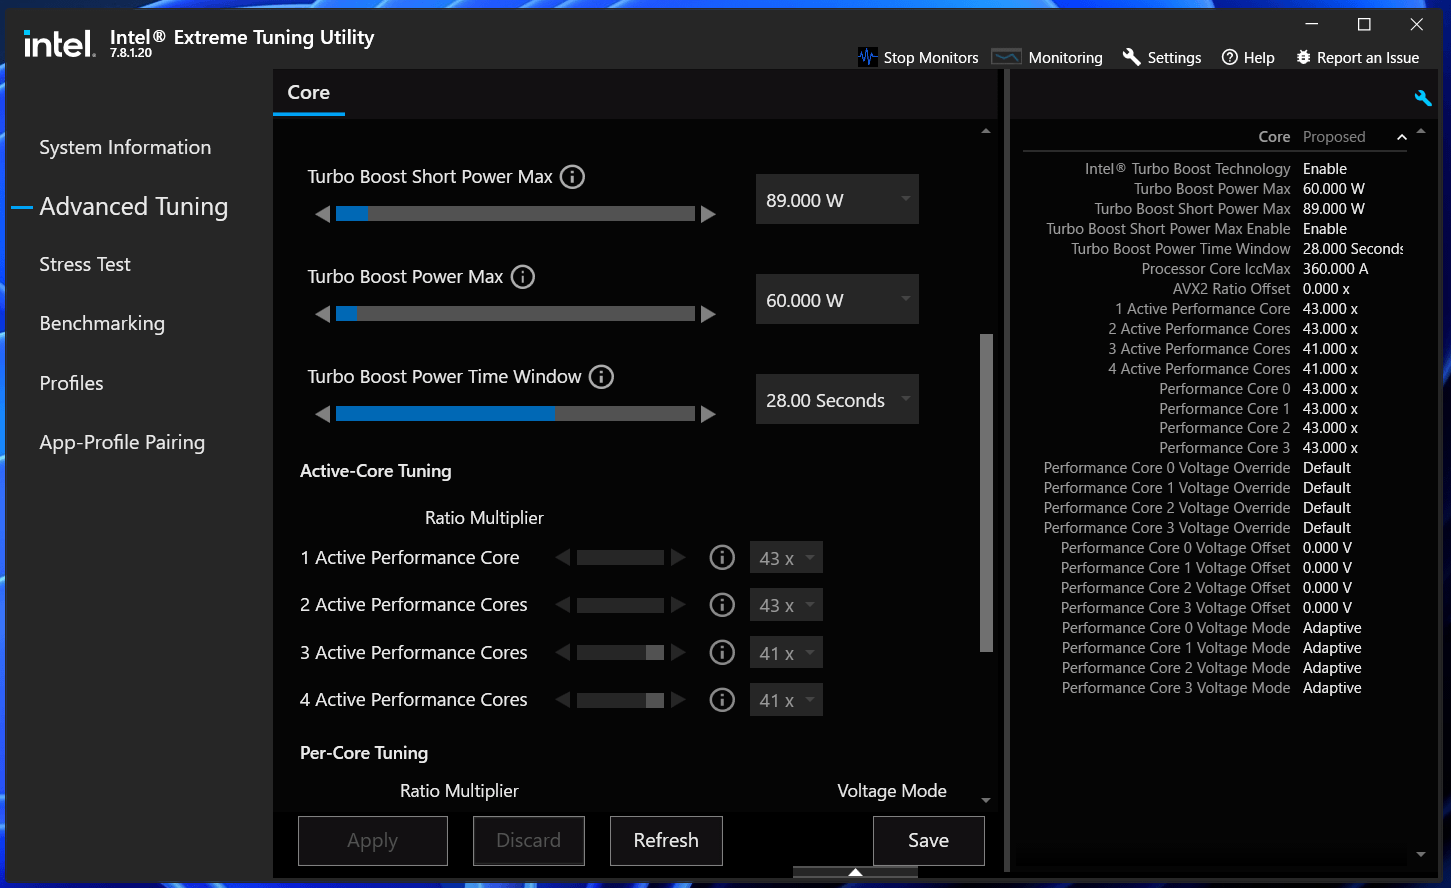
Task: Go to Stress Test section
Action: pyautogui.click(x=85, y=264)
